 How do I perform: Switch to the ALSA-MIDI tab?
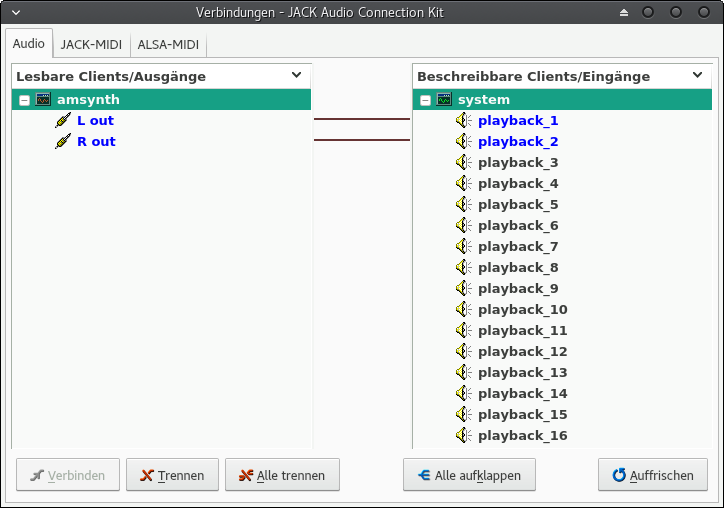pyautogui.click(x=168, y=45)
